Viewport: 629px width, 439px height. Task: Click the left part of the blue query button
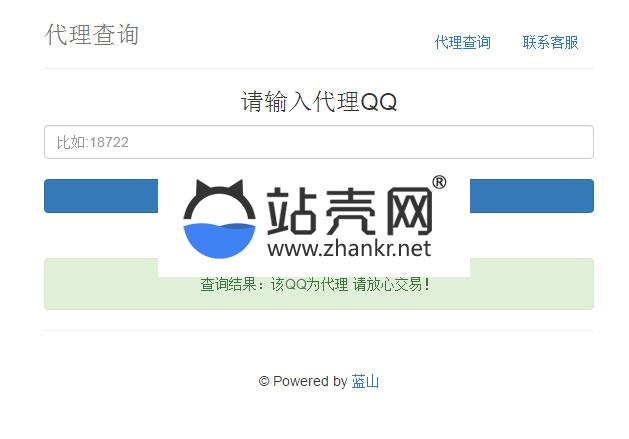101,196
